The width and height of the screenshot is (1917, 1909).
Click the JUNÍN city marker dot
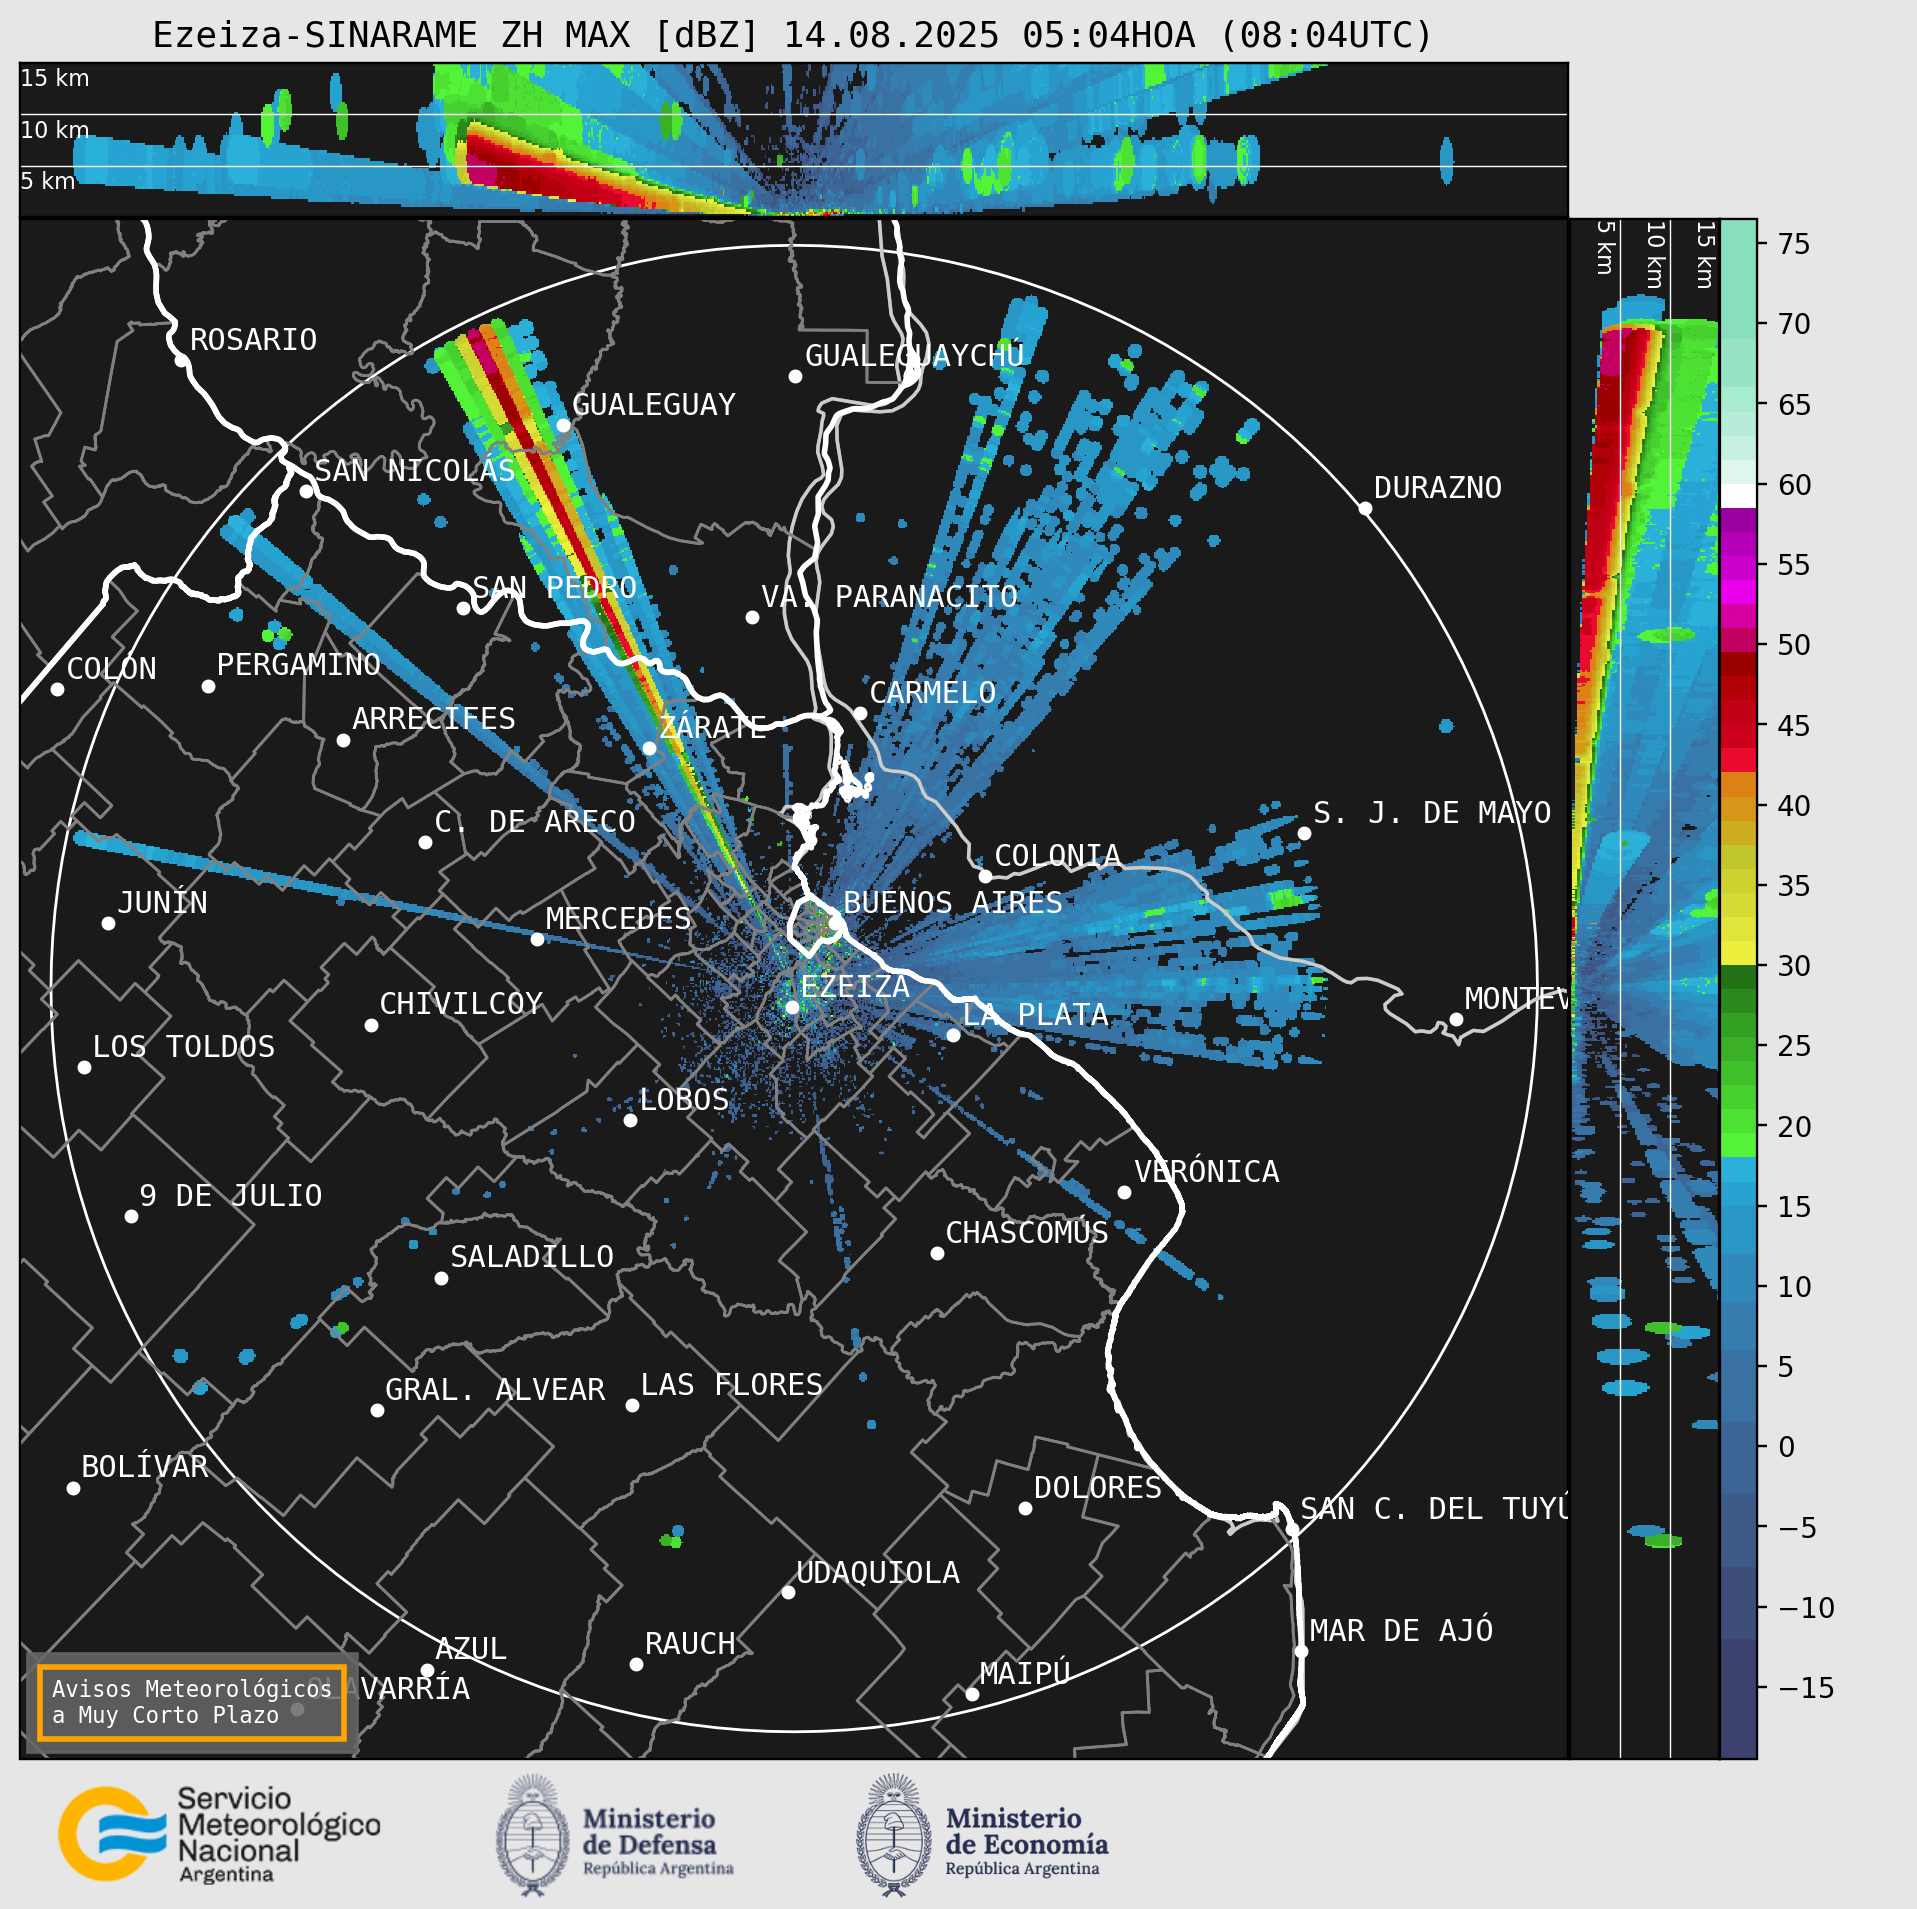(108, 923)
